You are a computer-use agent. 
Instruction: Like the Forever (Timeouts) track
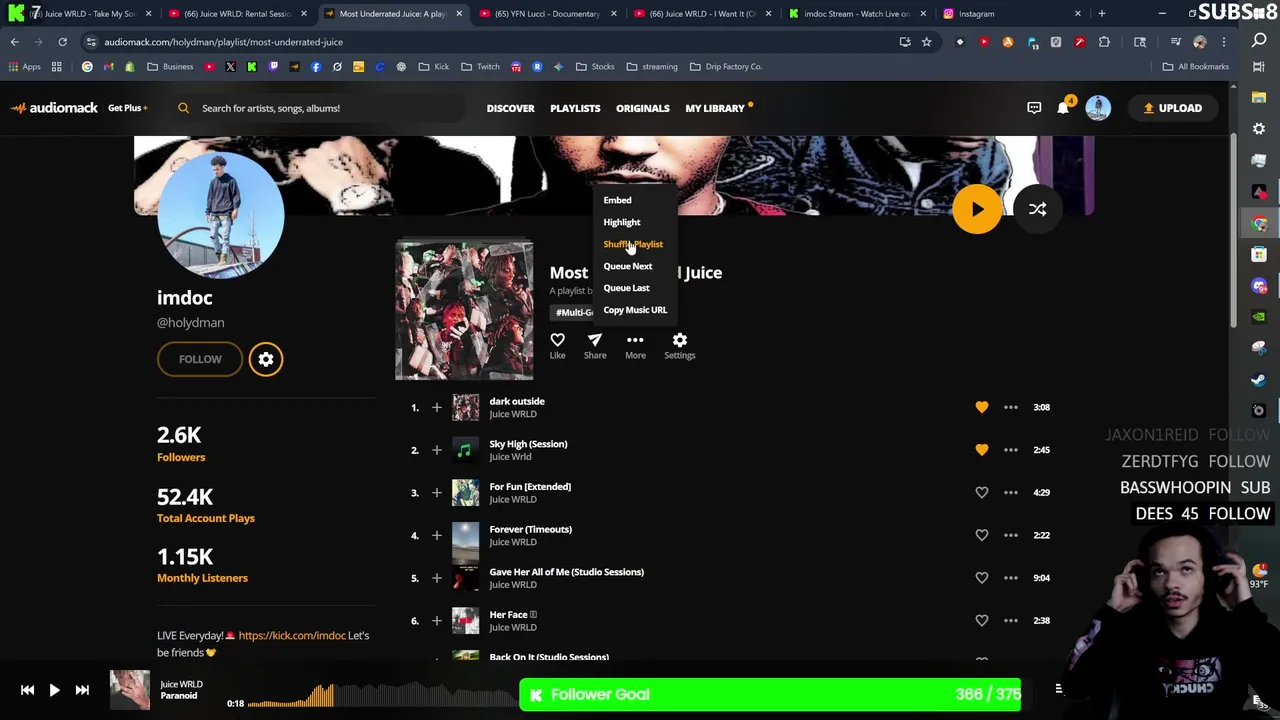pyautogui.click(x=981, y=535)
